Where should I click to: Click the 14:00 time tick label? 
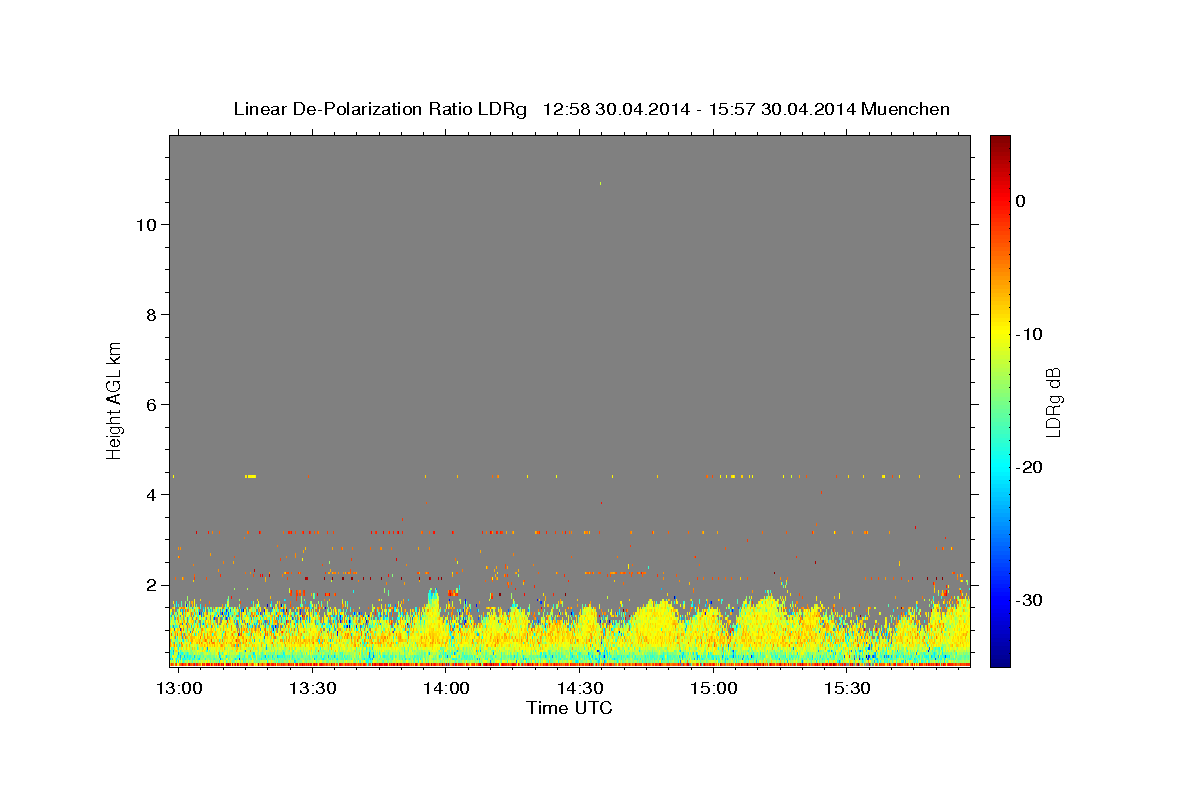coord(446,689)
